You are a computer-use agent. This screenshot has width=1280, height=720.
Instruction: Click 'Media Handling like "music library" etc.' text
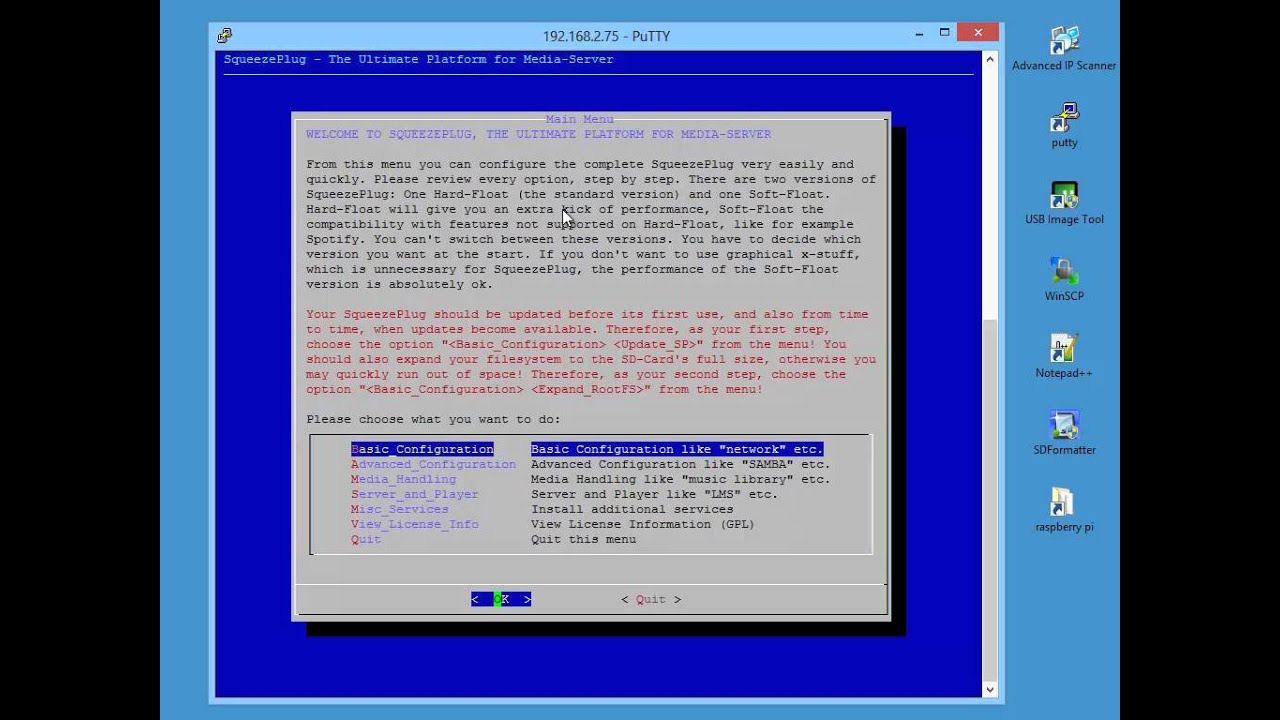coord(681,479)
